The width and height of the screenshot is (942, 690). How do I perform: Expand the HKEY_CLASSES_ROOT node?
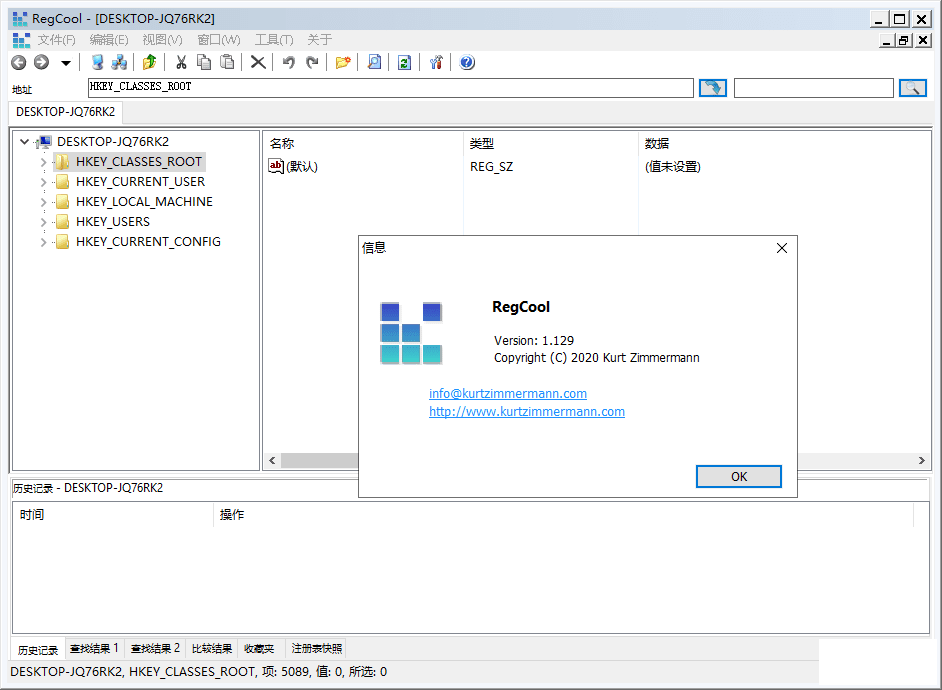43,162
